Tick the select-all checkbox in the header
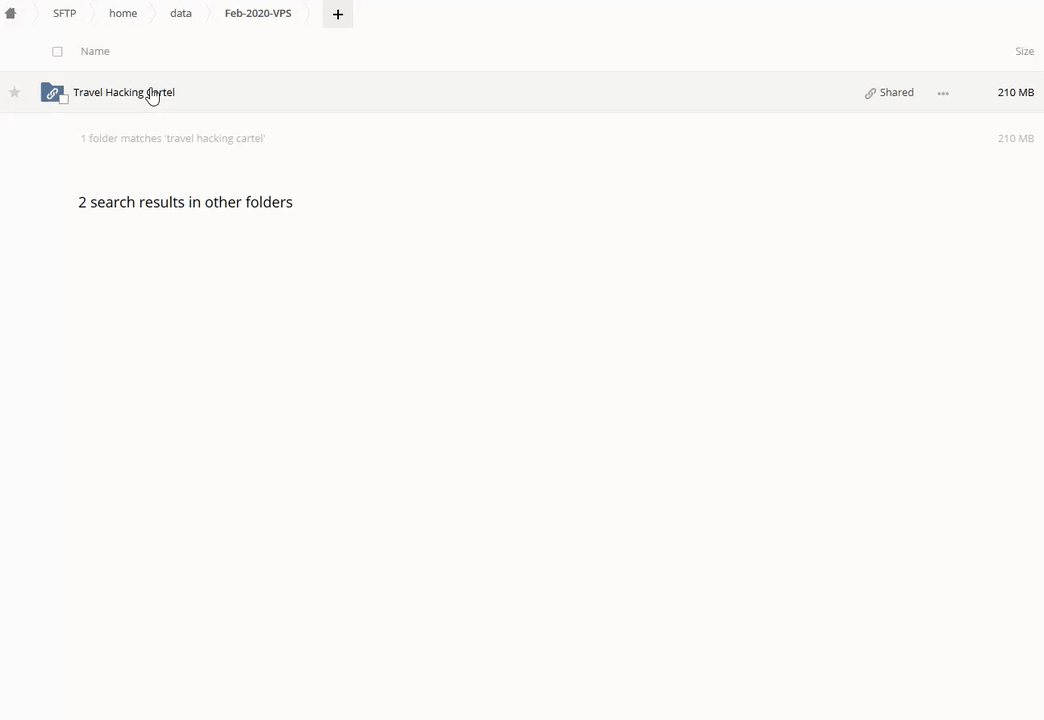Screen dimensions: 1044x720 tap(57, 51)
